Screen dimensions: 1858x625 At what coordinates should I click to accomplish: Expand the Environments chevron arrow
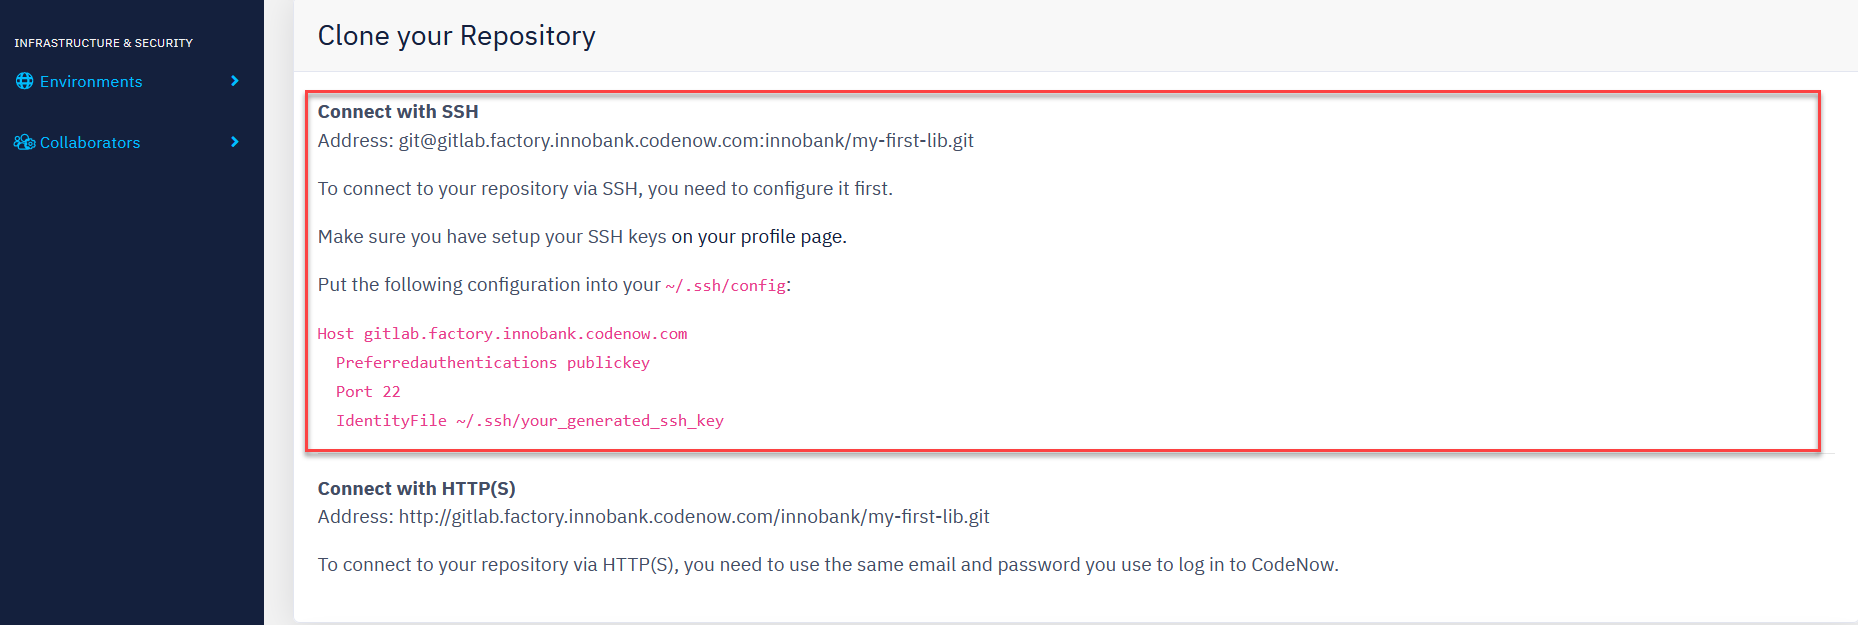coord(235,81)
